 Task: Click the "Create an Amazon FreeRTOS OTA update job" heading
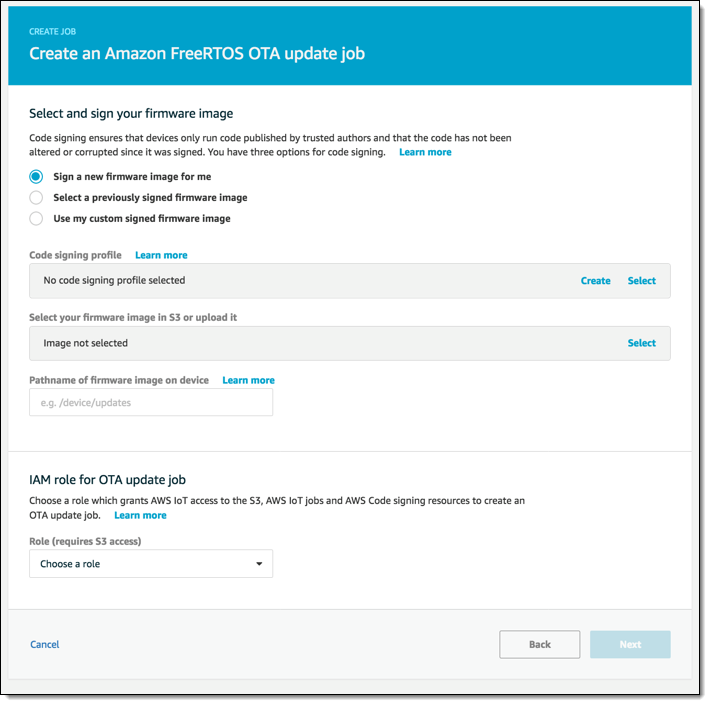point(197,53)
